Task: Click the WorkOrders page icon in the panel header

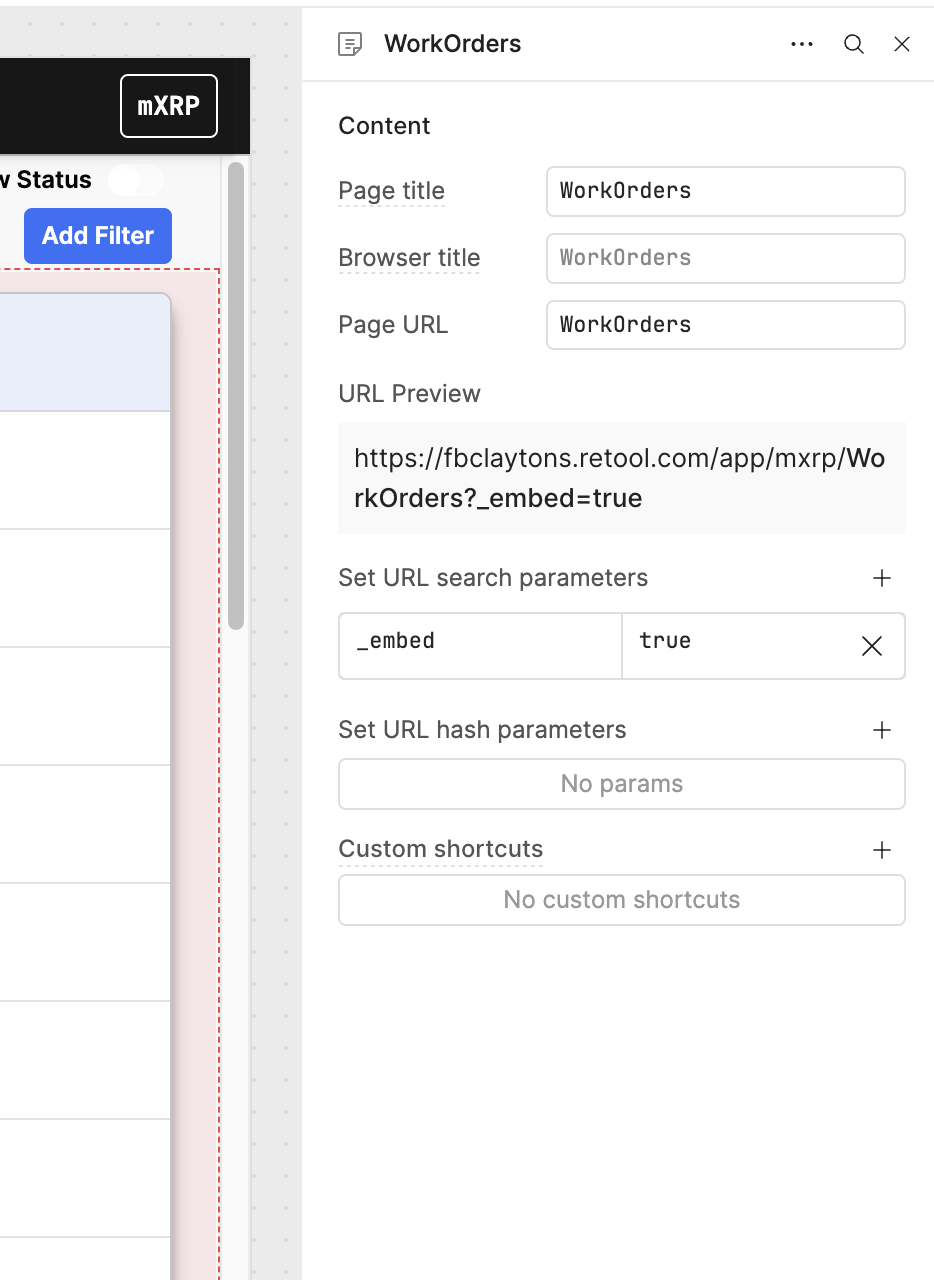Action: pyautogui.click(x=350, y=44)
